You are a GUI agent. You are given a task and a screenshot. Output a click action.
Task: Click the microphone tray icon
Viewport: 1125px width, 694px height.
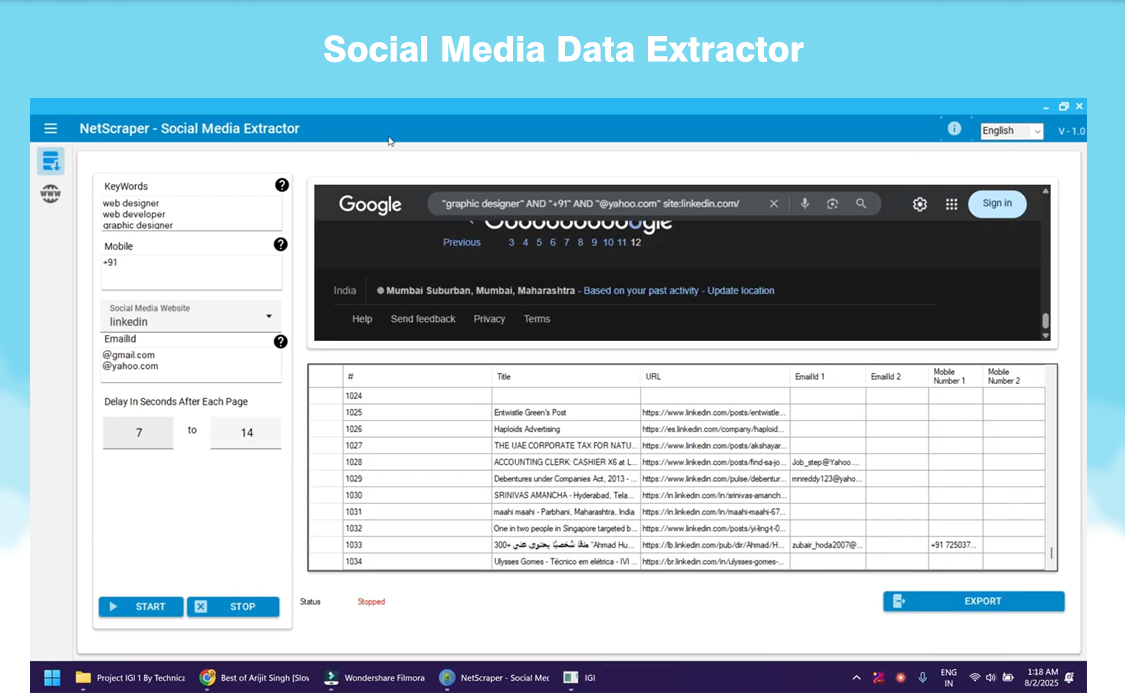(x=923, y=677)
